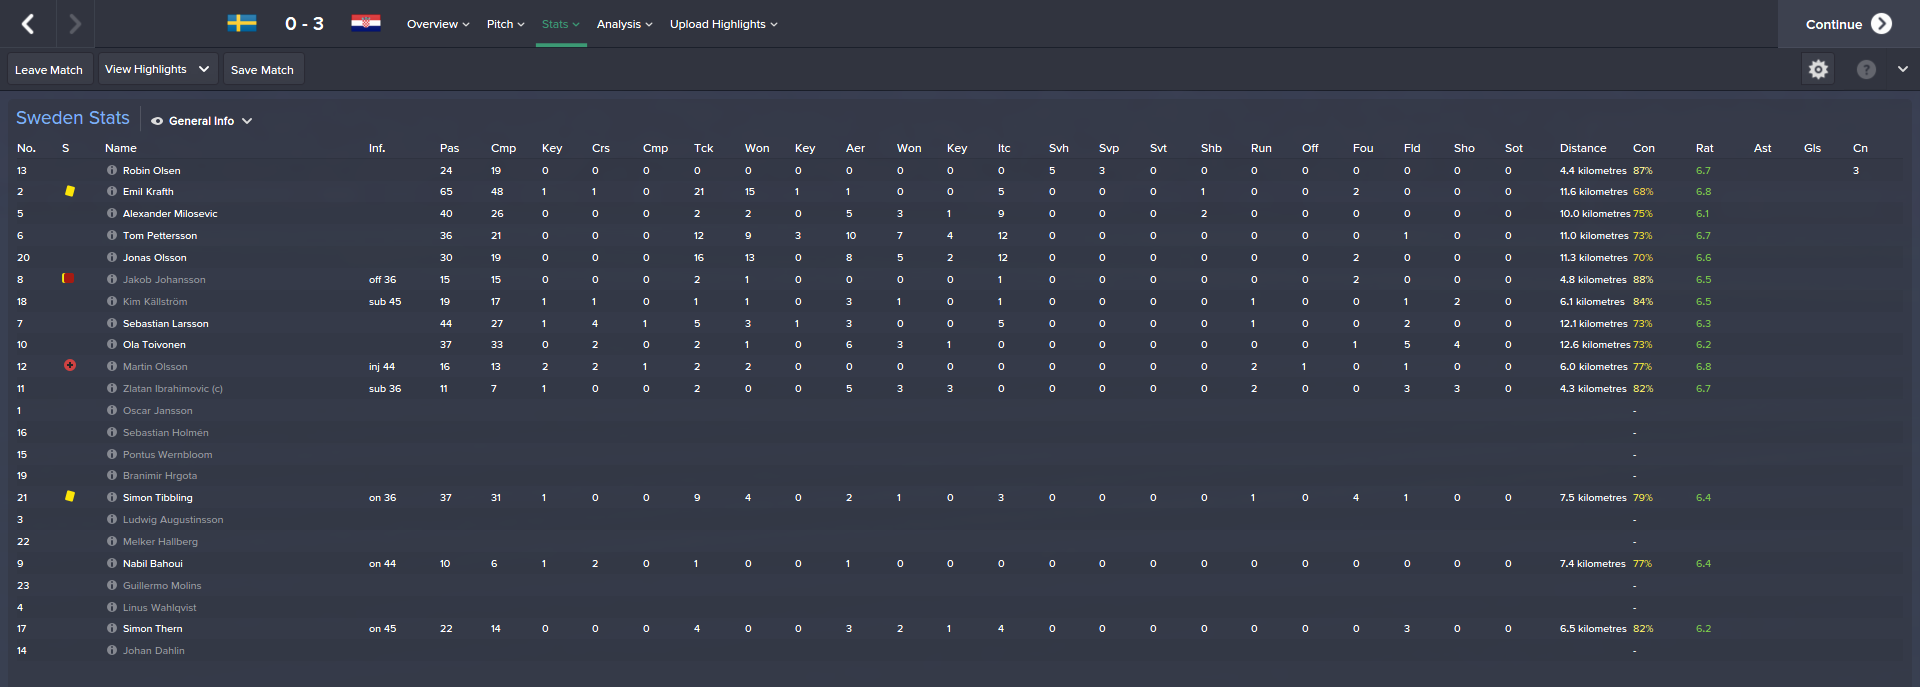Image resolution: width=1920 pixels, height=687 pixels.
Task: Click info icon next to Zlatan Ibrahimovic
Action: tap(112, 389)
